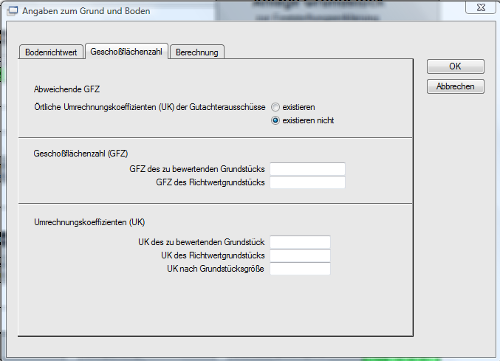Focus the UK des zu bewertenden Grundstück field
500x361 pixels.
[300, 242]
